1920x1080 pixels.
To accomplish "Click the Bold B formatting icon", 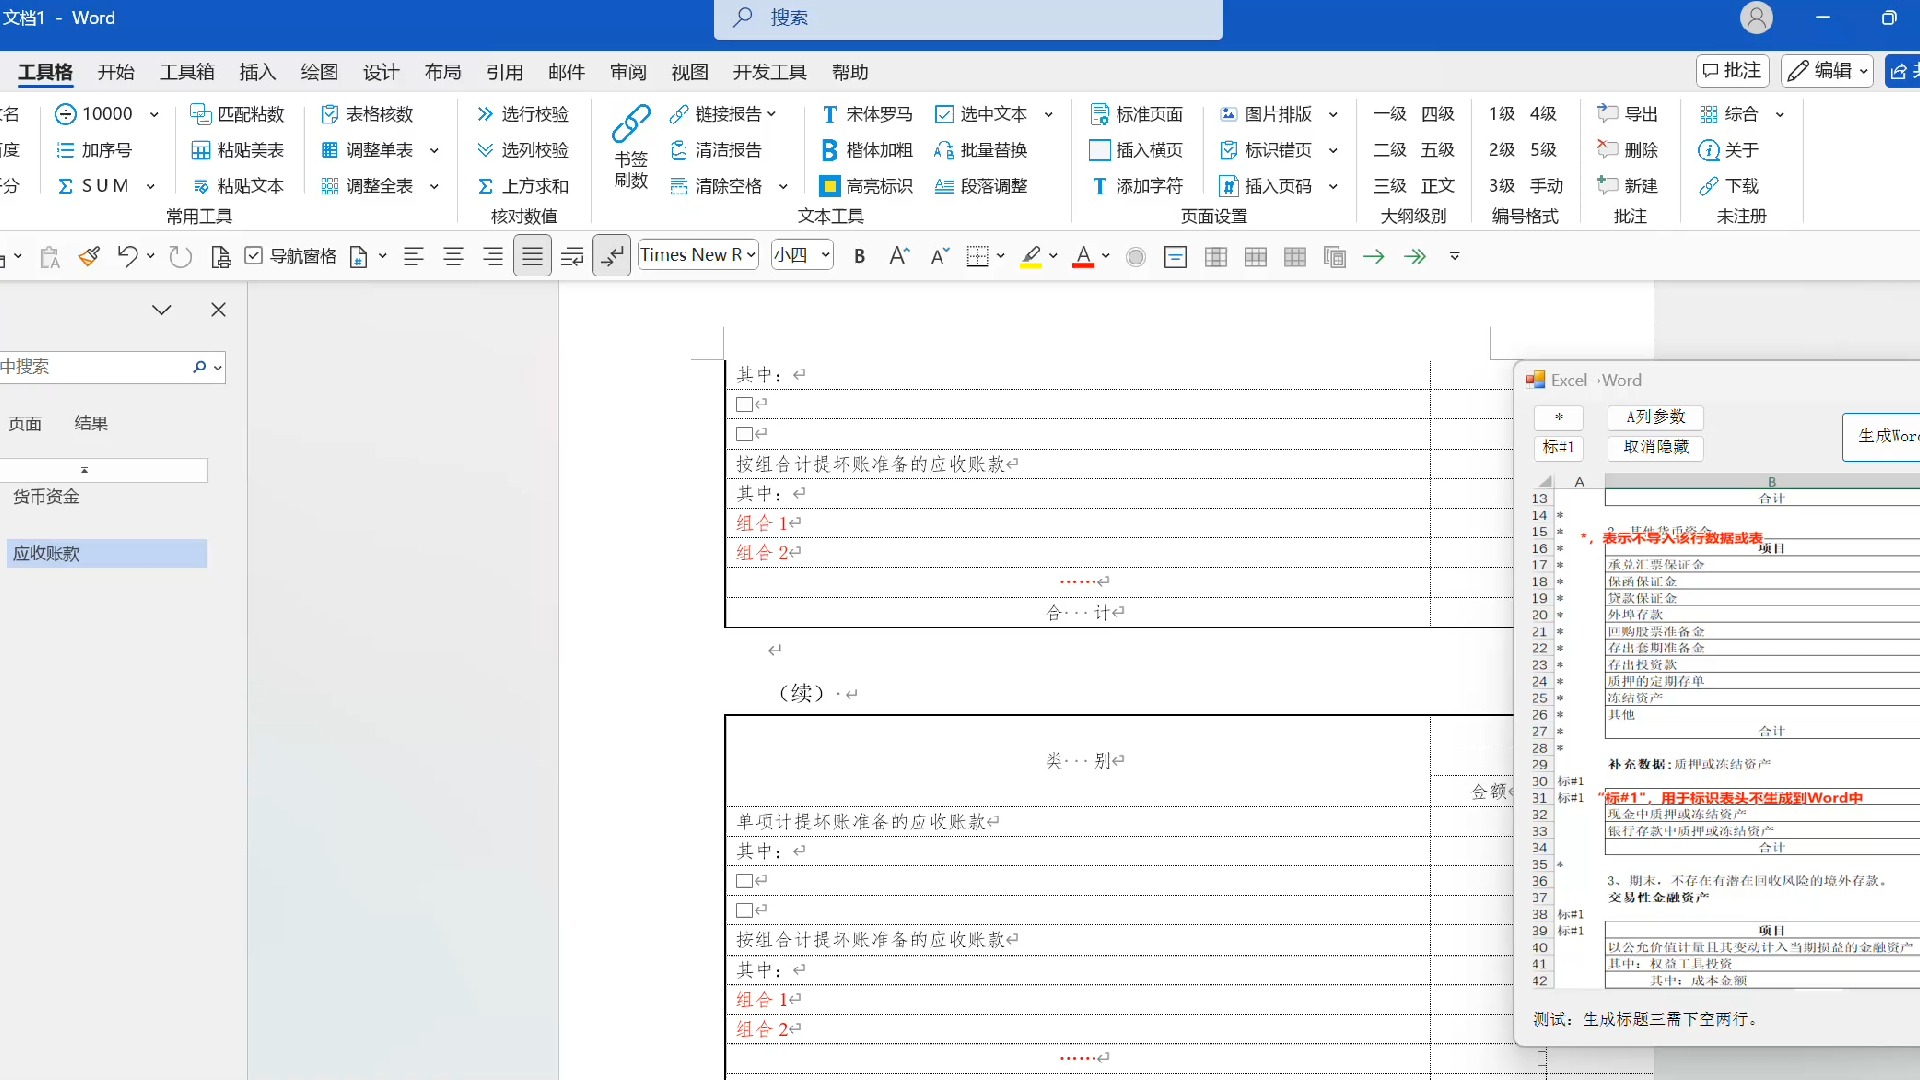I will point(859,256).
